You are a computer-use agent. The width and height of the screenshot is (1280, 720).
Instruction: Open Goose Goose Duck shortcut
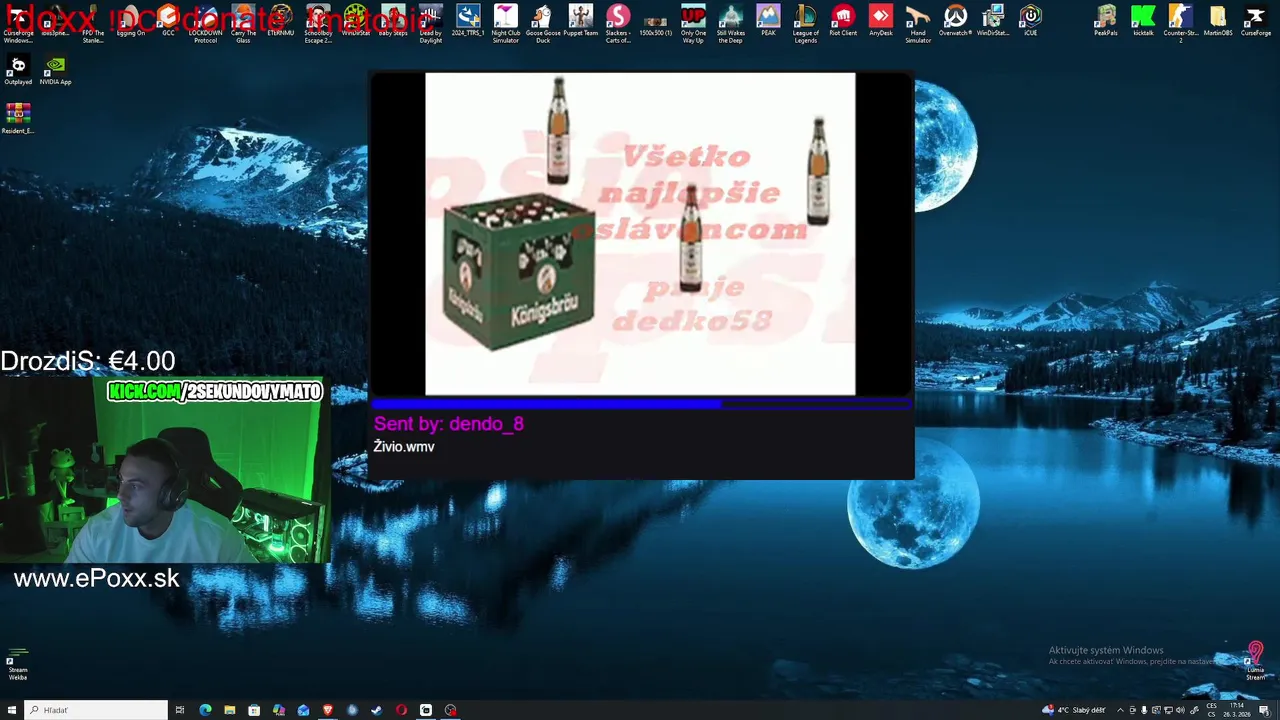542,24
